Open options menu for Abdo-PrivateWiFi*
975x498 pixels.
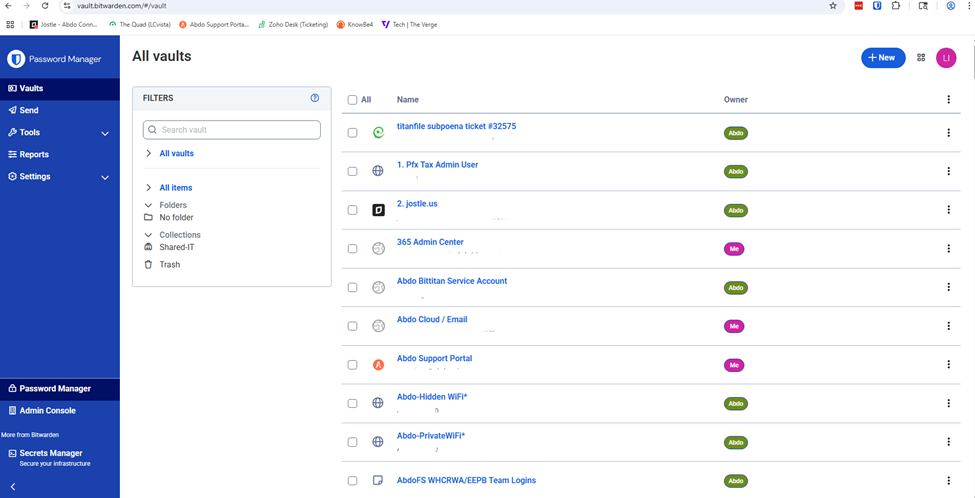(x=948, y=441)
